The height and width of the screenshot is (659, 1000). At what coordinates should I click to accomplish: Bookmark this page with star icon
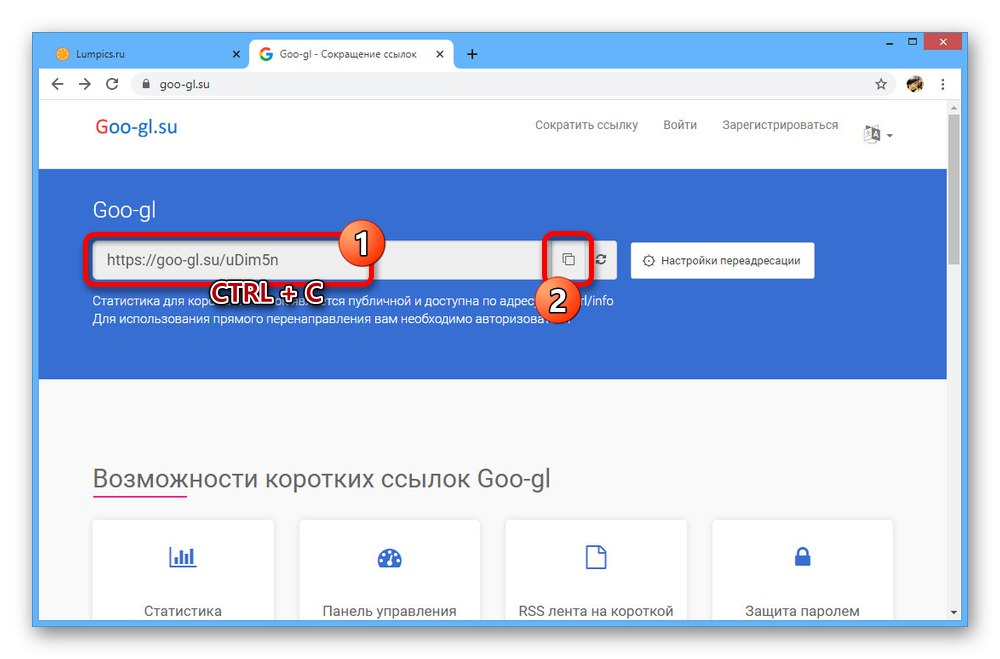coord(881,84)
